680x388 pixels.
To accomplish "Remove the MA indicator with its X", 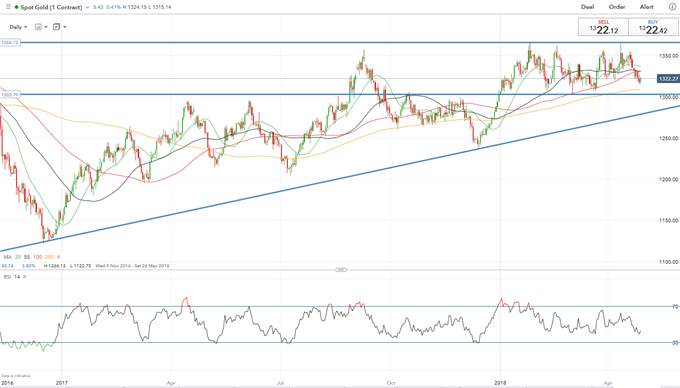I will 59,257.
